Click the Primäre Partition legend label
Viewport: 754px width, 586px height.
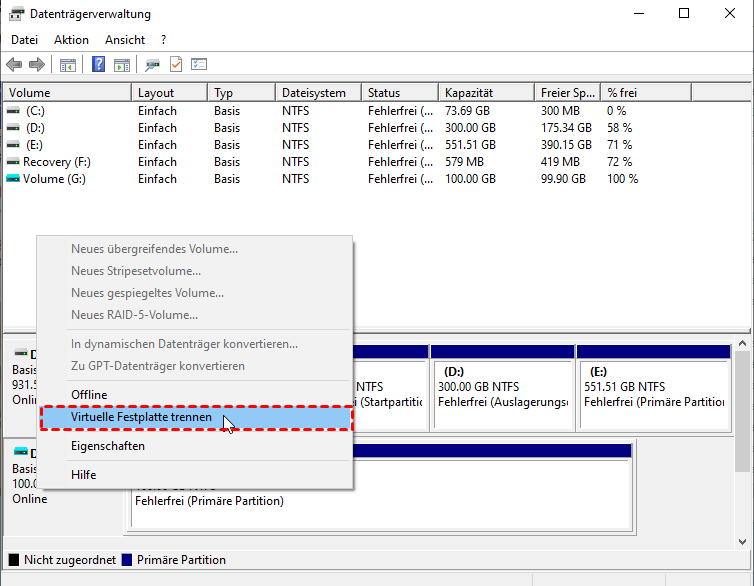(x=181, y=560)
